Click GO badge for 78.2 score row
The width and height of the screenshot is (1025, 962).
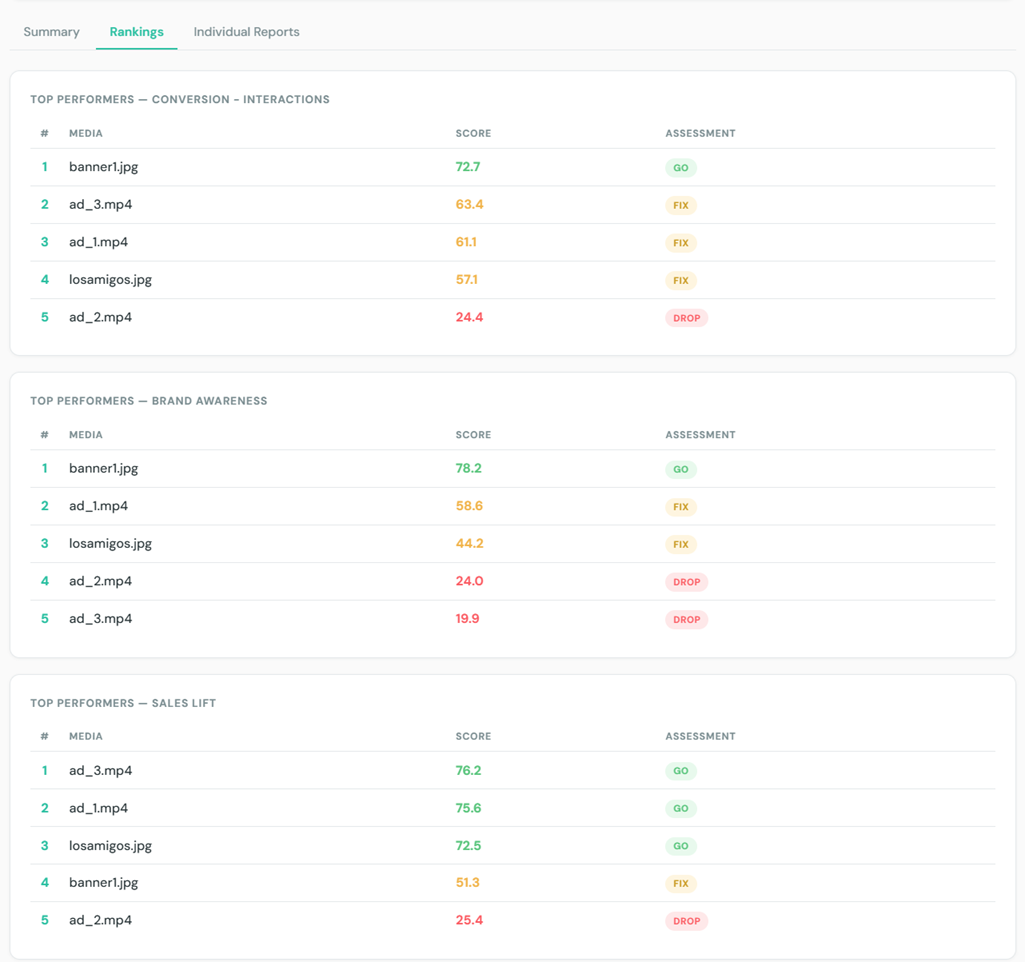pos(681,469)
